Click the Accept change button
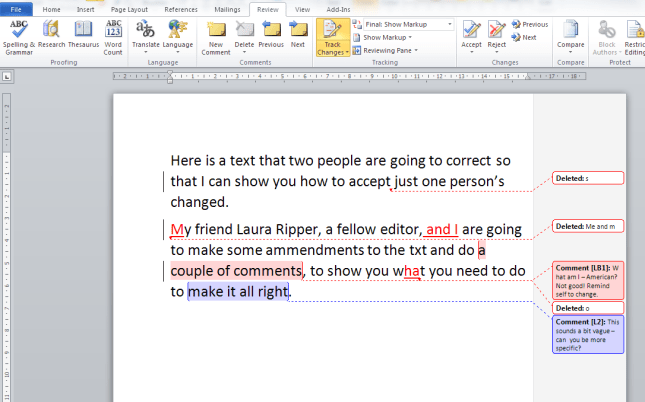The width and height of the screenshot is (645, 402). (471, 34)
